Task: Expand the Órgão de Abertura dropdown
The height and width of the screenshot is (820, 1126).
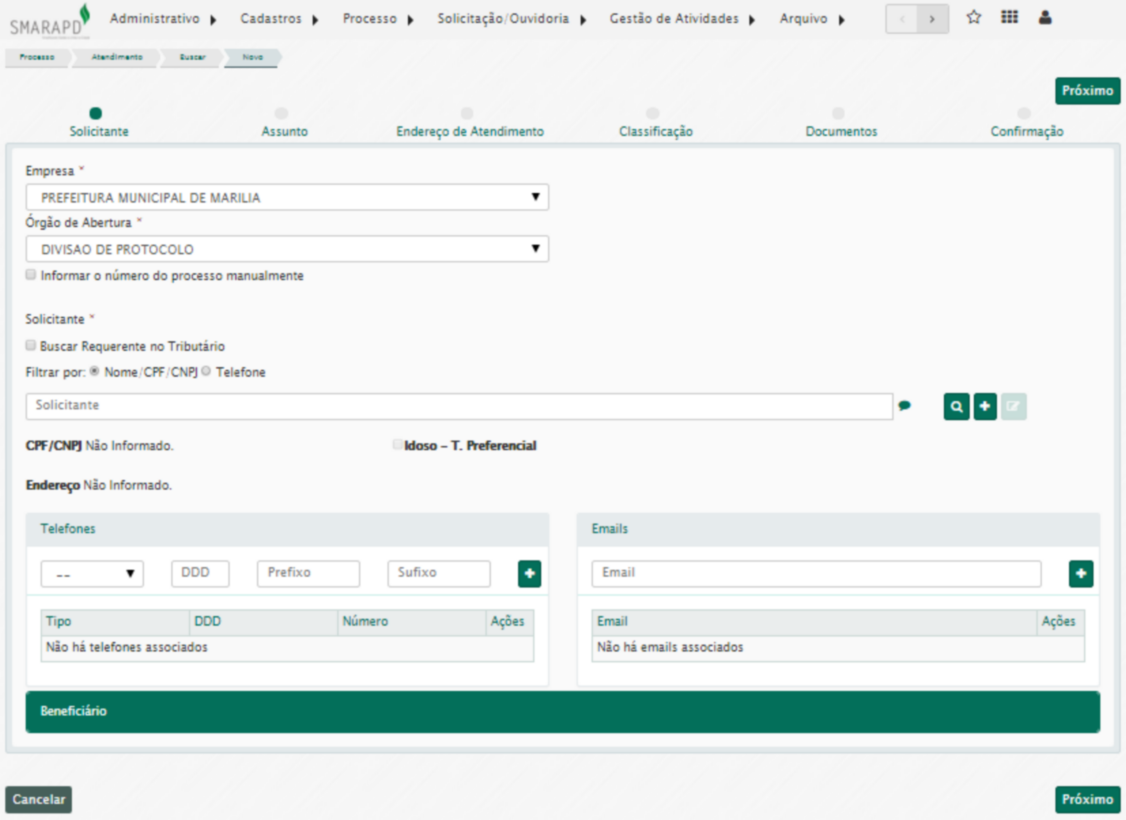Action: point(286,249)
